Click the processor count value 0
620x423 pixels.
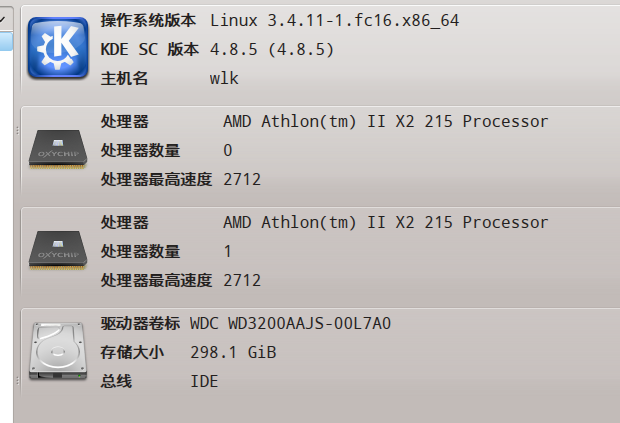pos(228,151)
